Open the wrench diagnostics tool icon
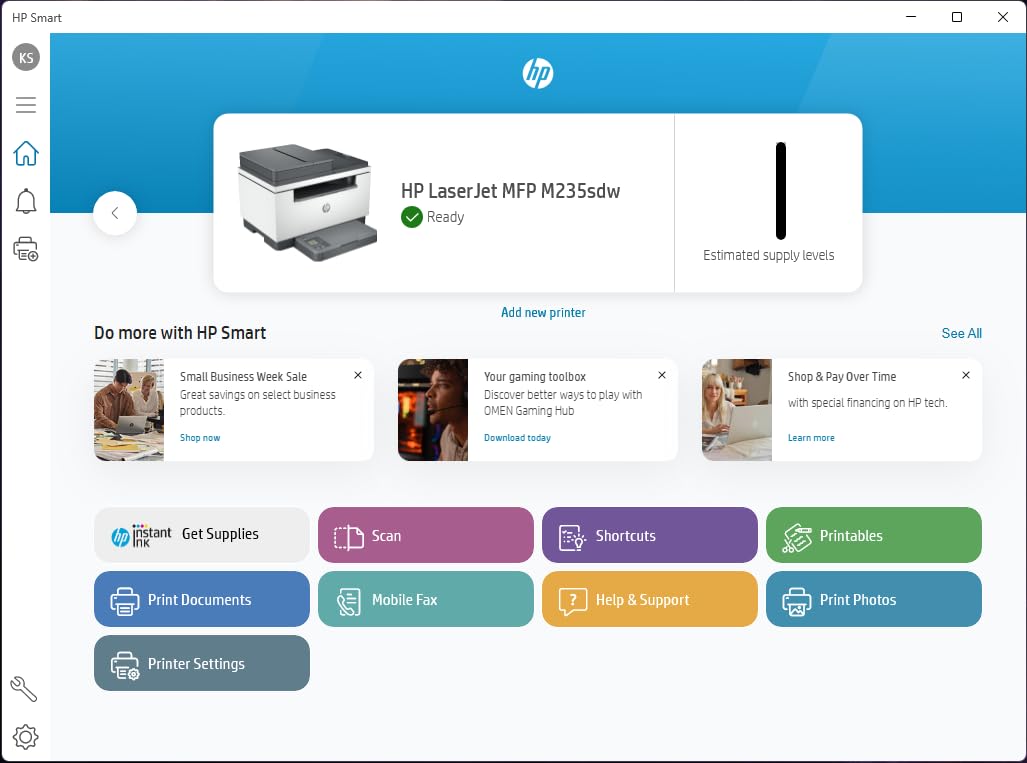 (x=24, y=689)
